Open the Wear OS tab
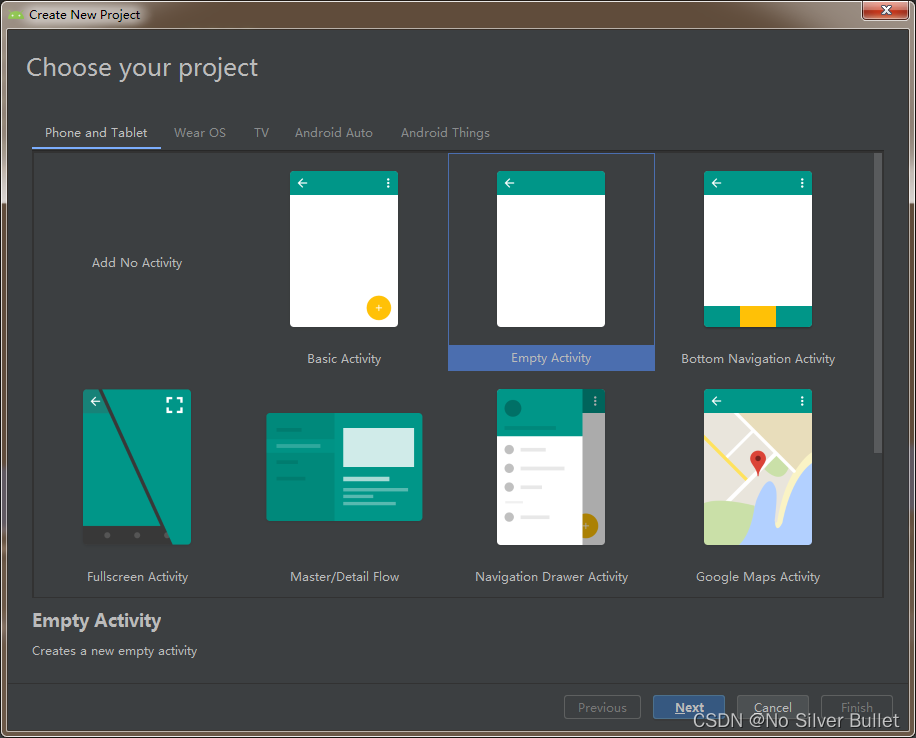The height and width of the screenshot is (738, 916). pos(200,133)
